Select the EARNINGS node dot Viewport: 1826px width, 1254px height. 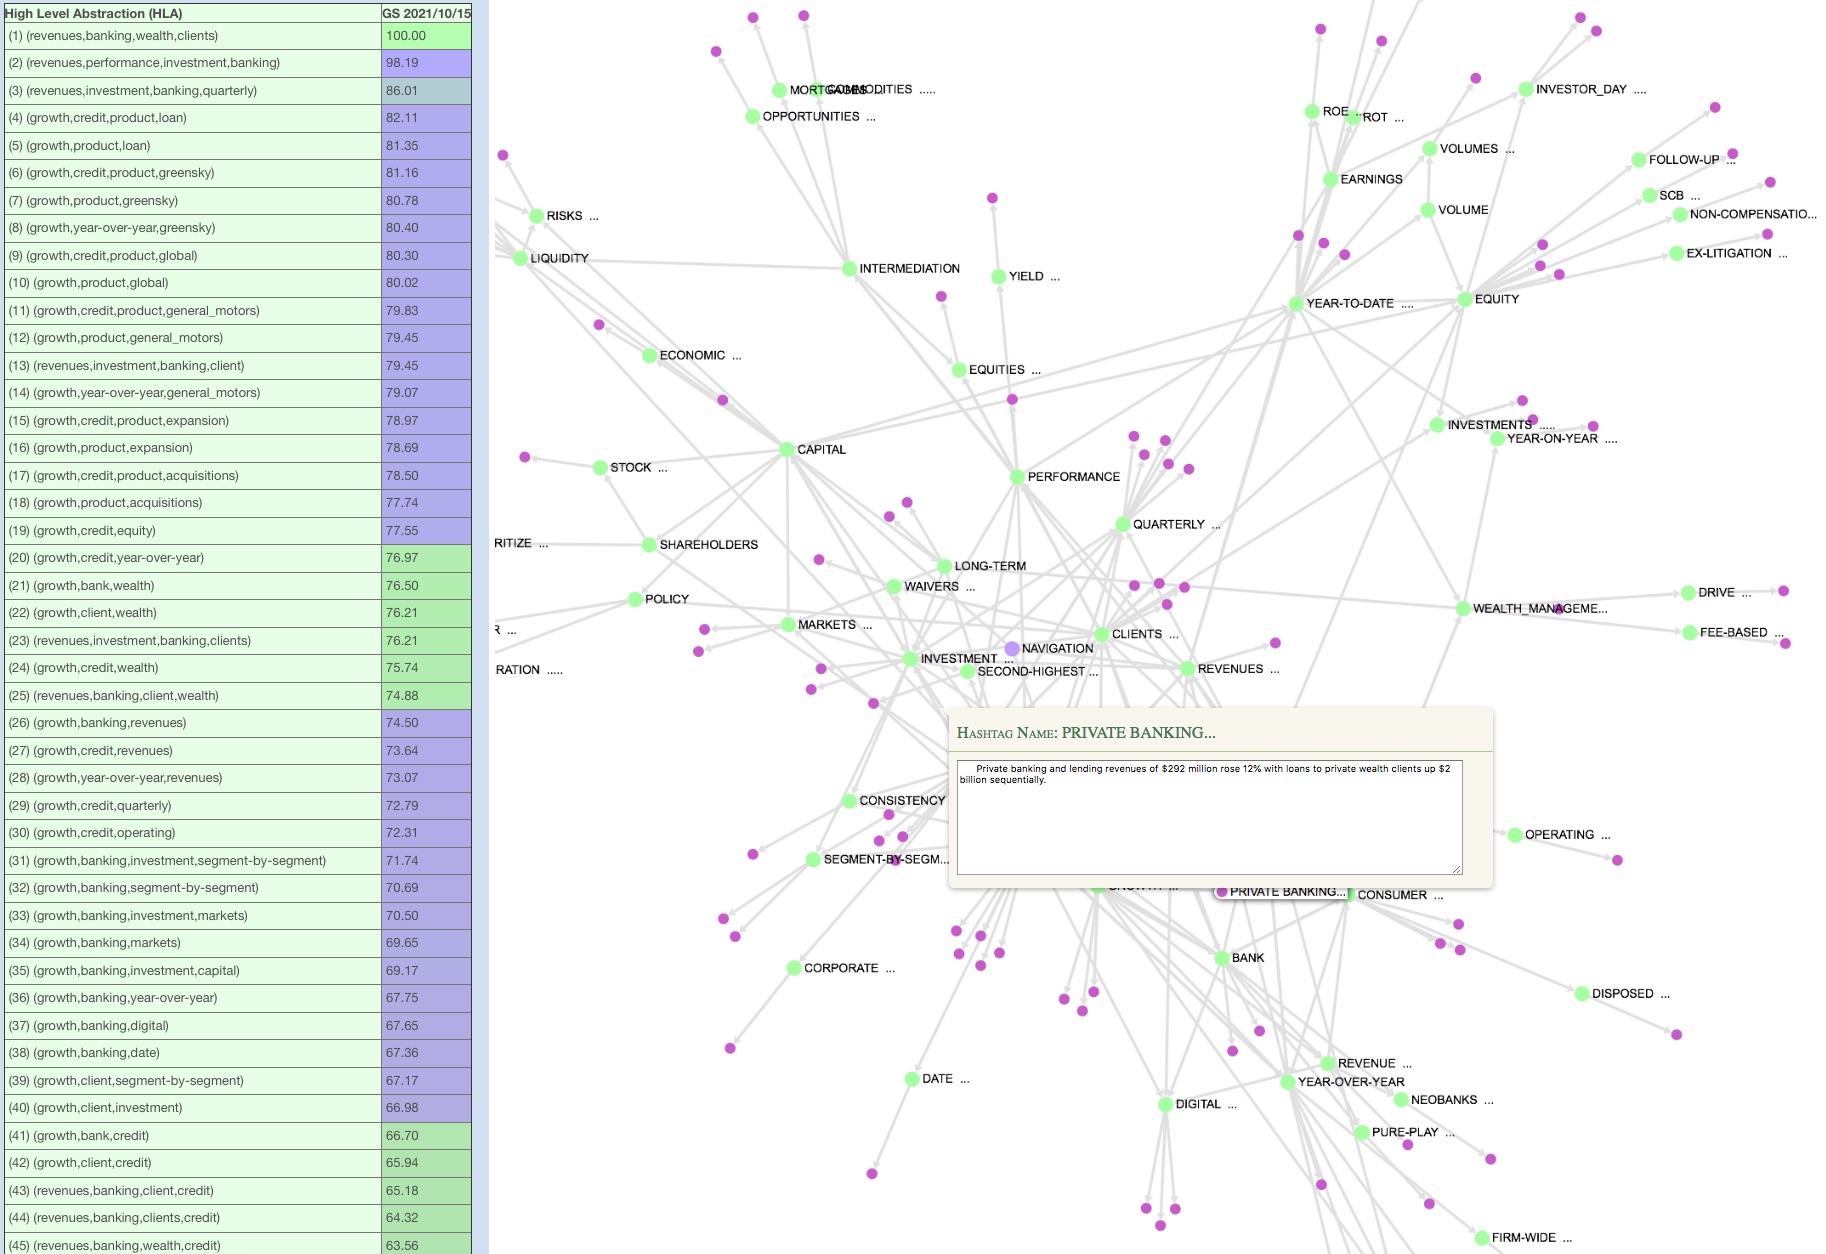pos(1330,180)
